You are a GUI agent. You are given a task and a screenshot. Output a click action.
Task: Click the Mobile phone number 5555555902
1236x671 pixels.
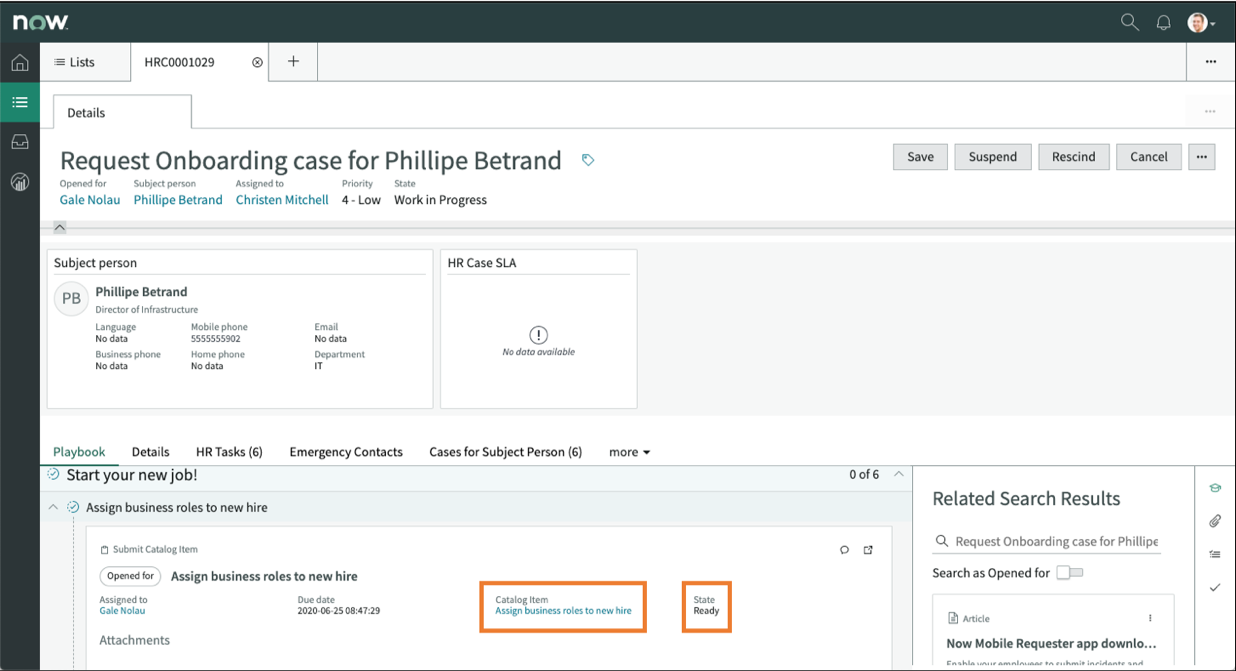pos(218,339)
